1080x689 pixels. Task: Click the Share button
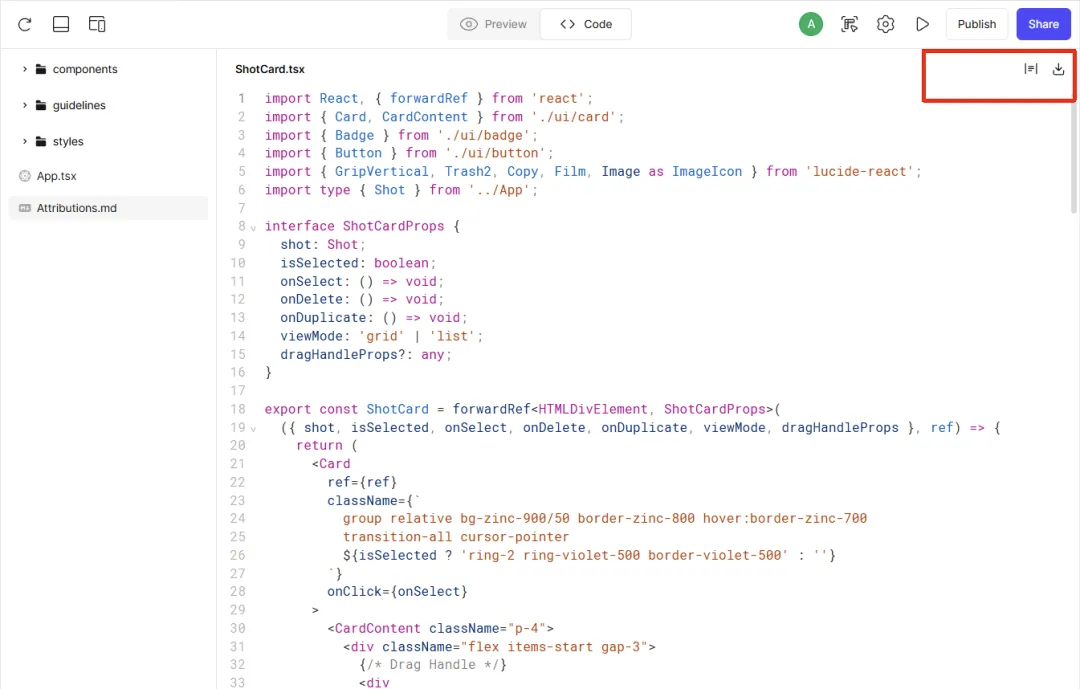(1043, 24)
